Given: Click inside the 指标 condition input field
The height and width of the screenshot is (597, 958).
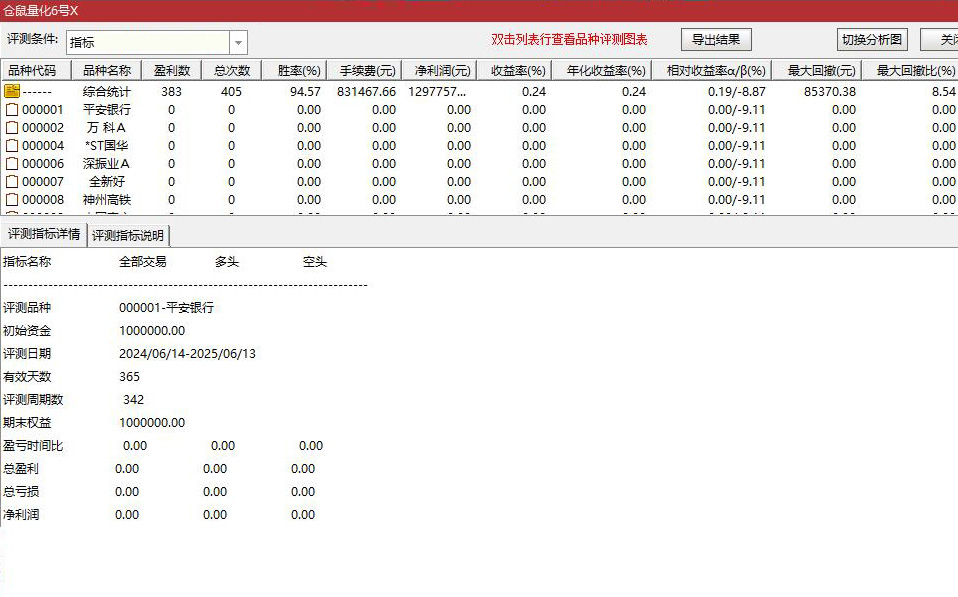Looking at the screenshot, I should 140,42.
